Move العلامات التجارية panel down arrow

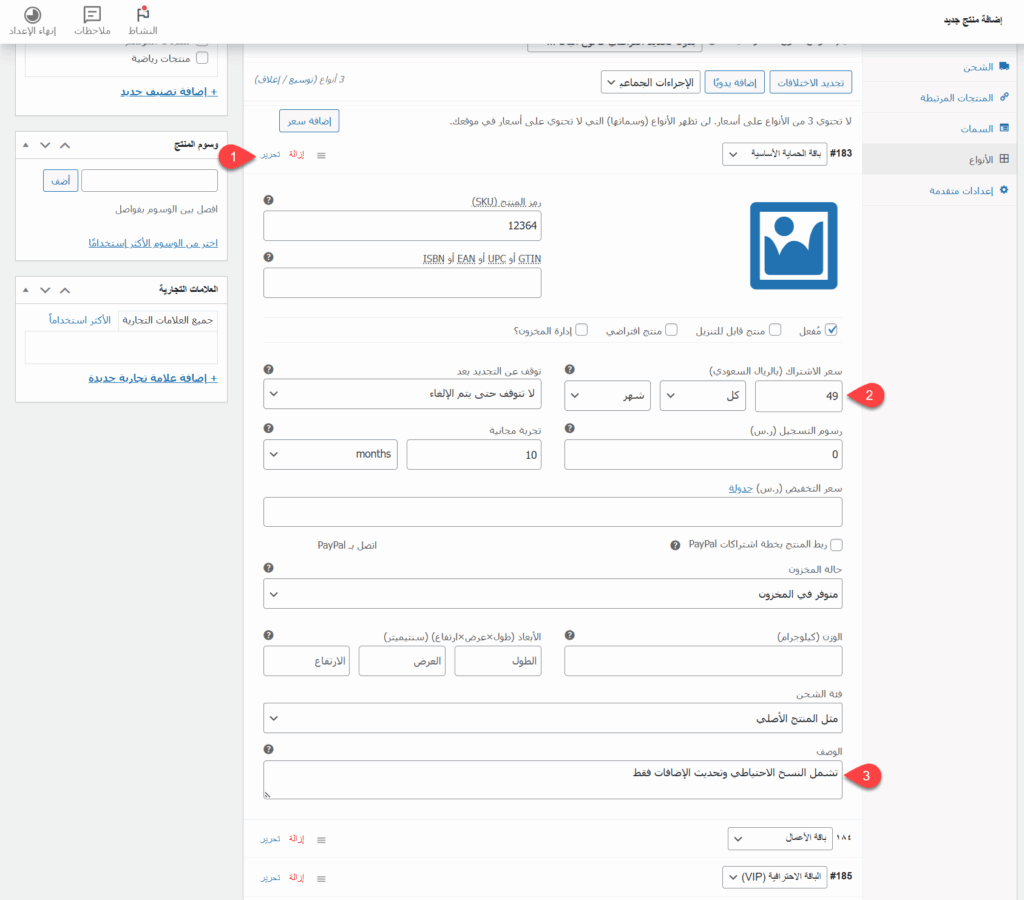(x=45, y=290)
